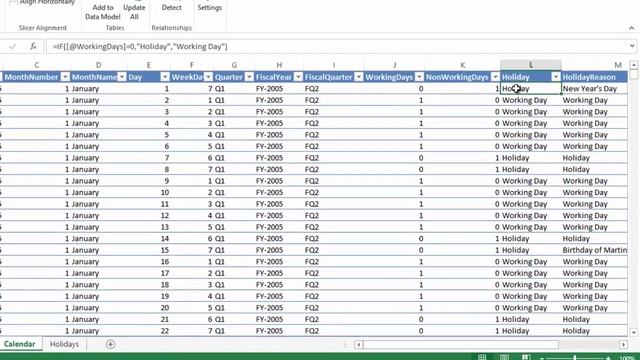Click scroll right arrow of horizontal scrollbar
The width and height of the screenshot is (640, 360).
pos(623,344)
